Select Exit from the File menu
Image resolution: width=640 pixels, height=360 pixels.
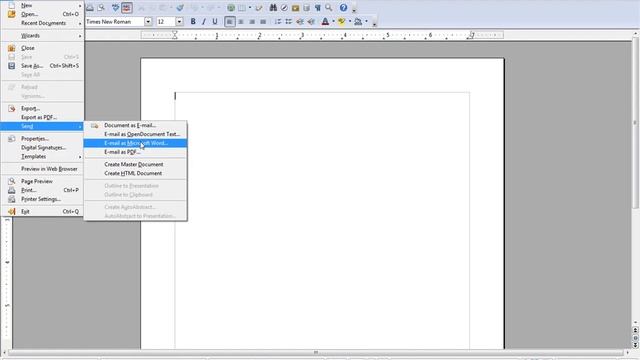(42, 211)
